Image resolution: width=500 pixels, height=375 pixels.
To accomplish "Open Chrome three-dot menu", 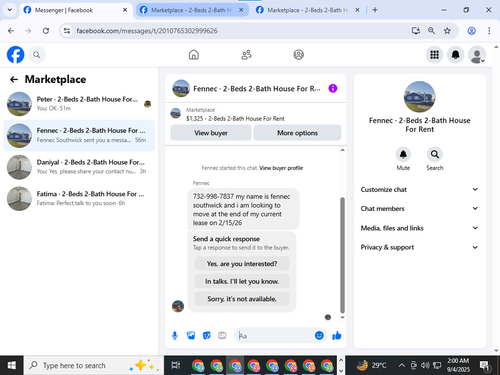I will [489, 31].
